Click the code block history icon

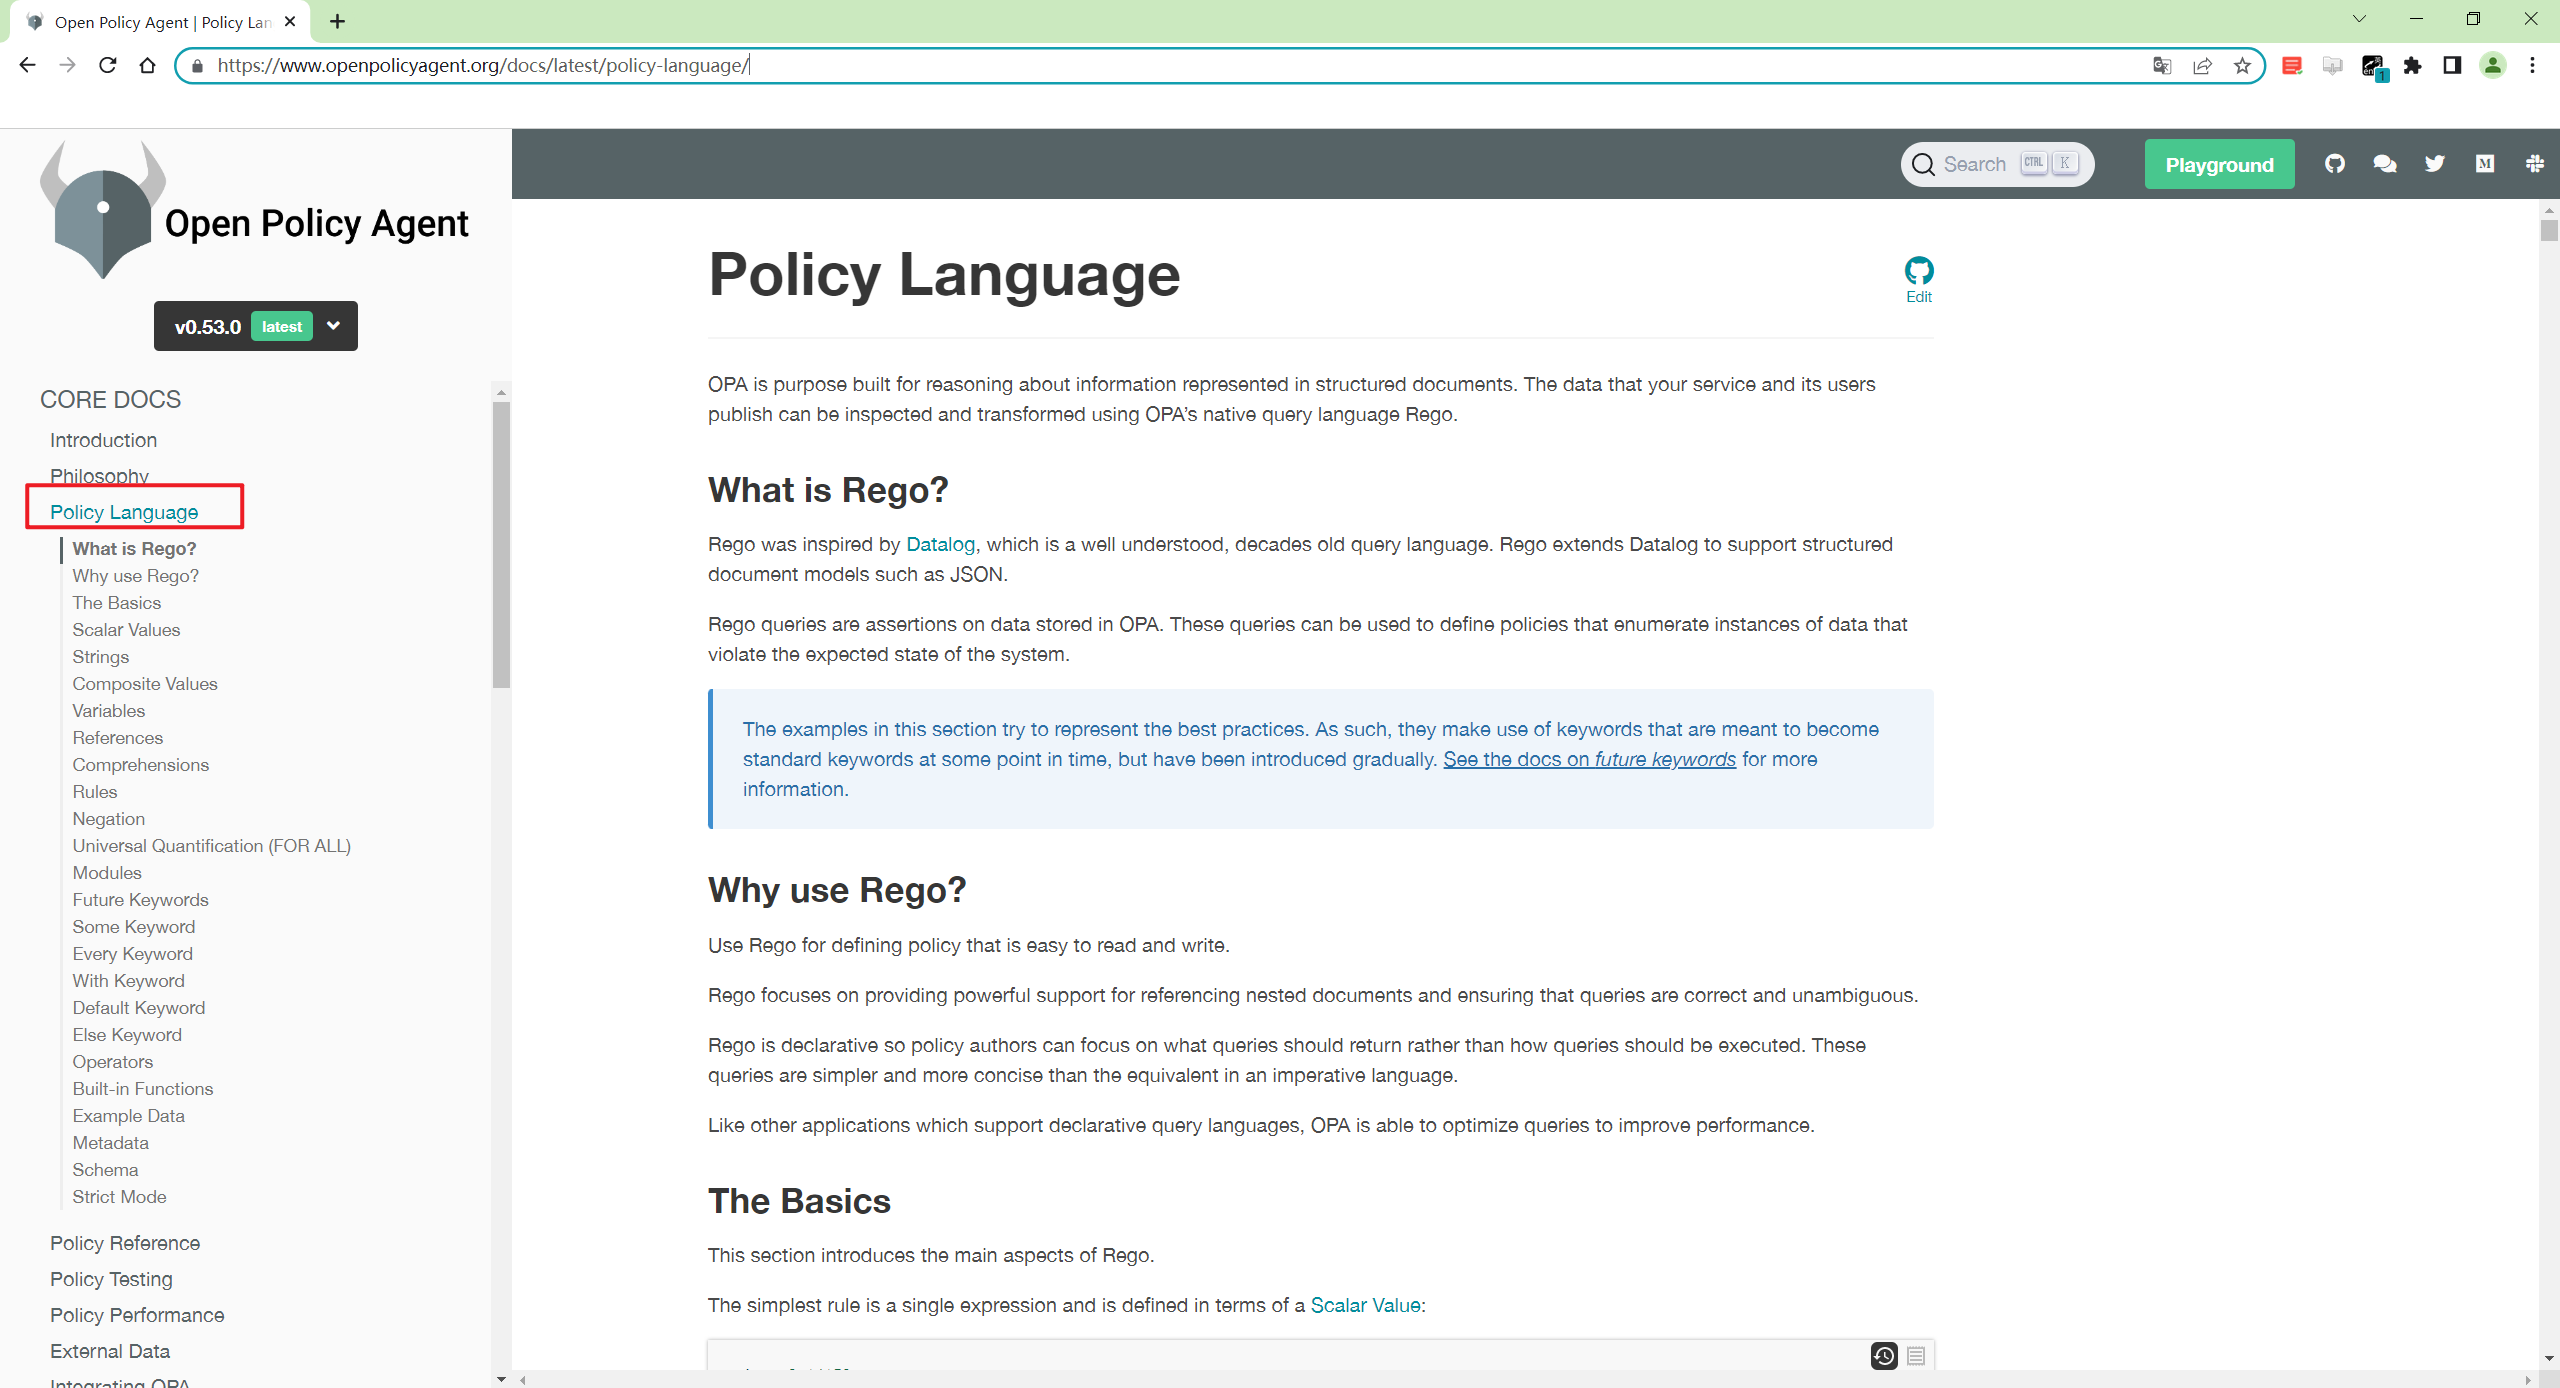(x=1884, y=1356)
